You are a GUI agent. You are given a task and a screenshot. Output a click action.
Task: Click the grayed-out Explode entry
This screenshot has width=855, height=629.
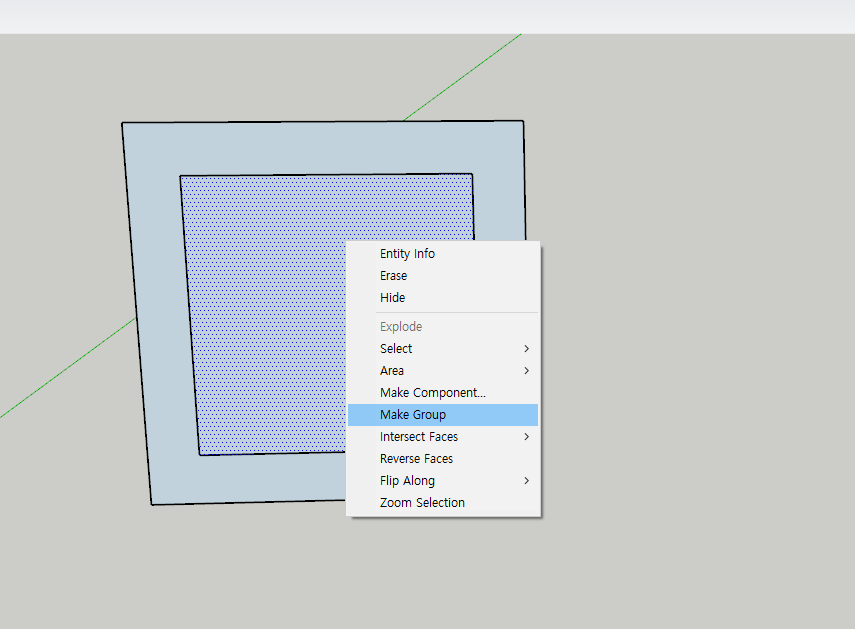pyautogui.click(x=443, y=326)
